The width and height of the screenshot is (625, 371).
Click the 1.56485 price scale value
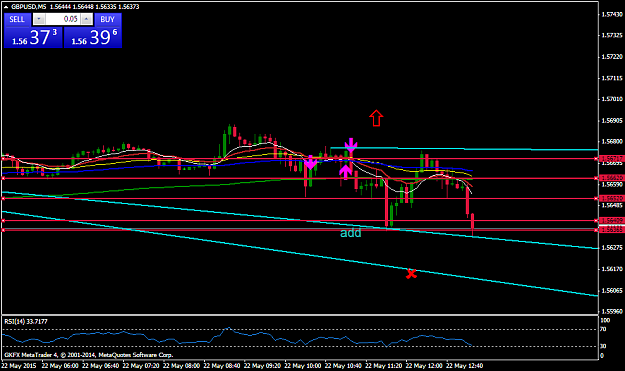click(612, 205)
